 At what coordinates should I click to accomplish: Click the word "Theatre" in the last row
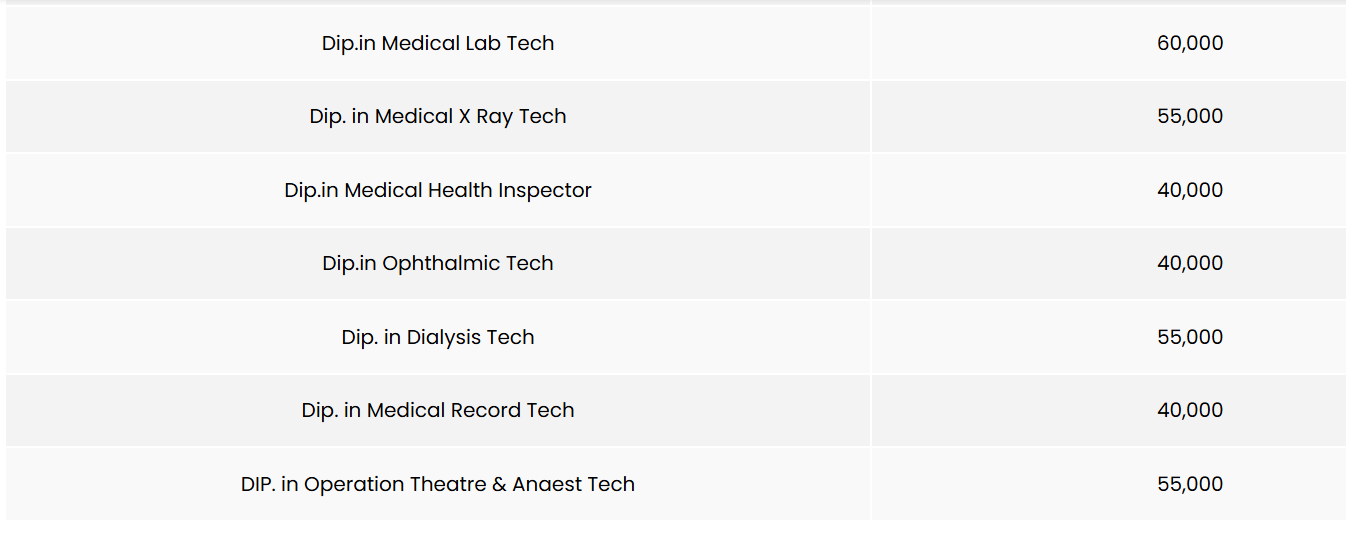coord(448,484)
